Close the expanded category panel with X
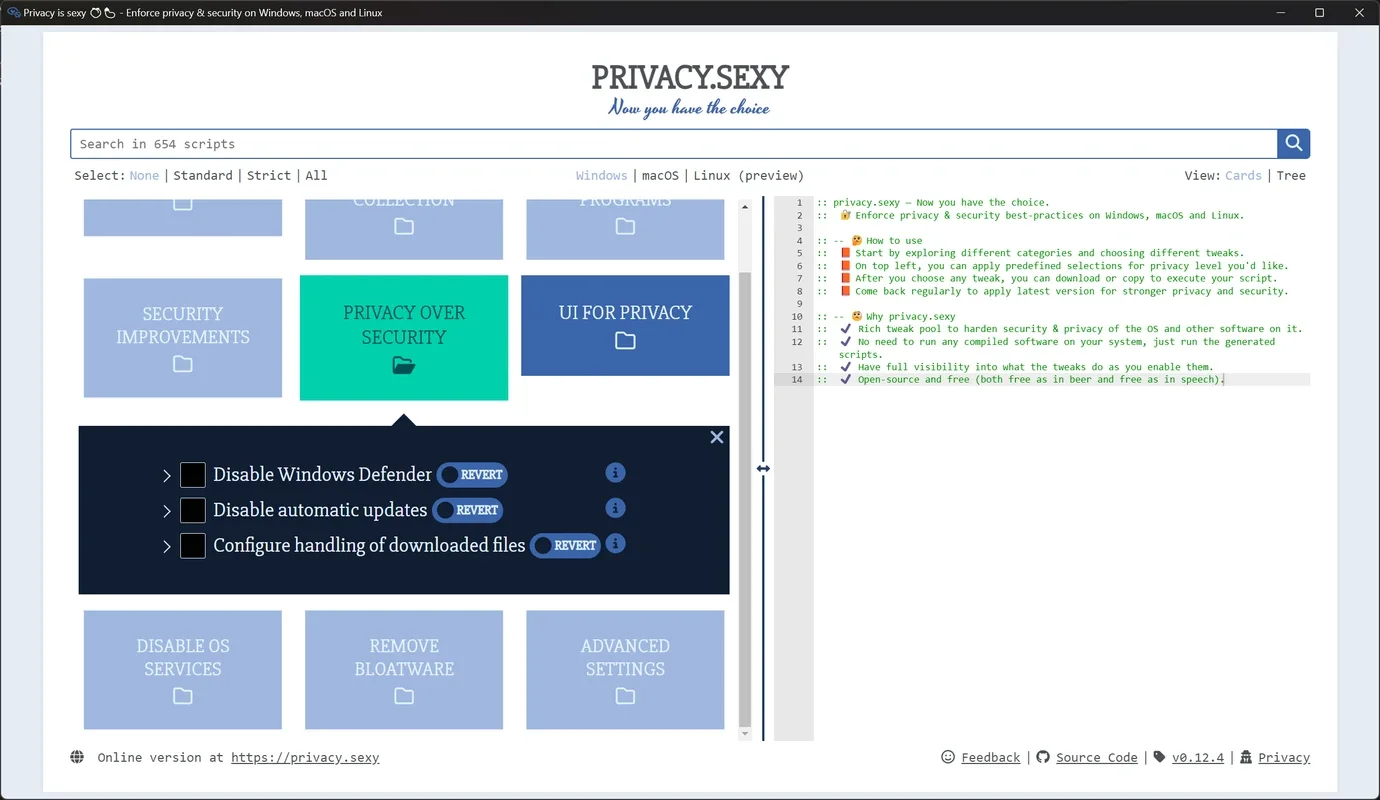The height and width of the screenshot is (800, 1380). point(717,437)
